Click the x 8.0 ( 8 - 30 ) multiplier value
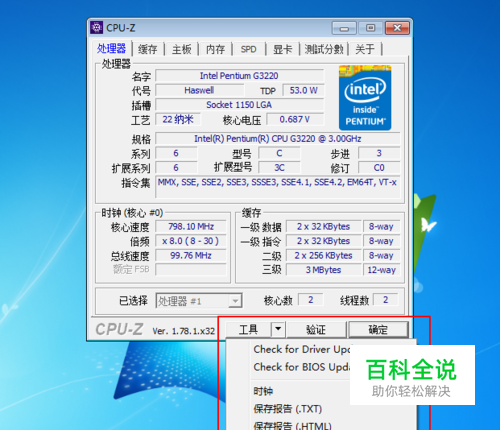The image size is (500, 430). point(191,241)
